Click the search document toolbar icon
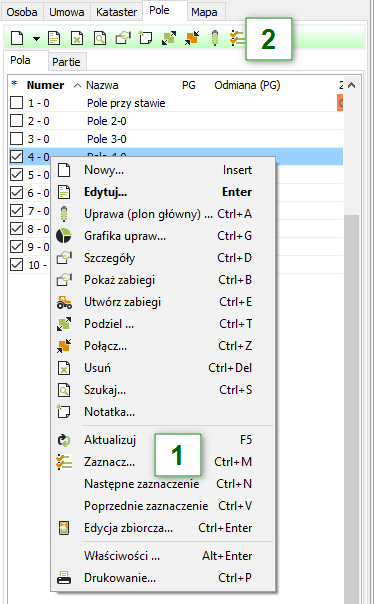Viewport: 374px width, 604px height. coord(100,39)
